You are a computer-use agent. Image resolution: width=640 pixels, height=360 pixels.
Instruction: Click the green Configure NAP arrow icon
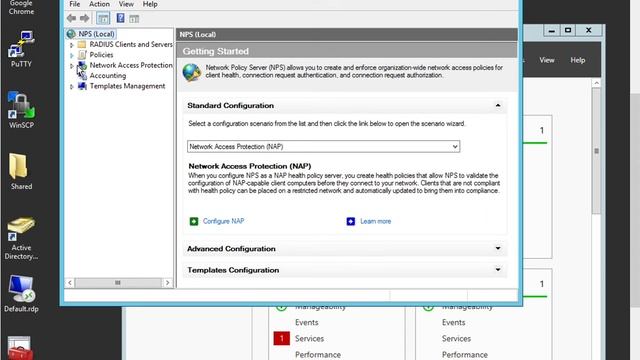point(194,221)
